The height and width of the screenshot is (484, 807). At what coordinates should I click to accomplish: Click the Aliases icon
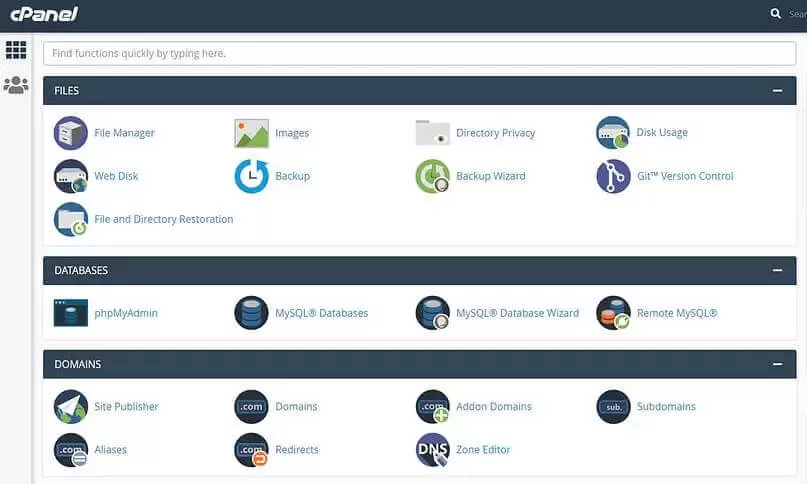(x=71, y=450)
